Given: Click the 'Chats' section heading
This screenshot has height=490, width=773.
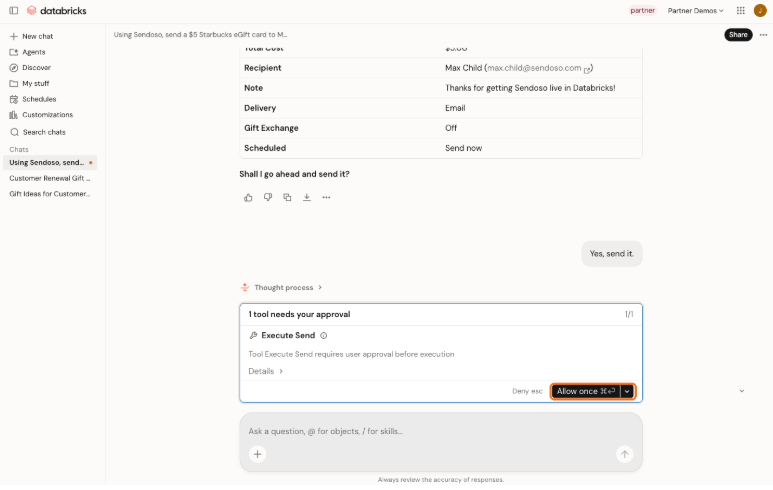Looking at the screenshot, I should coord(19,149).
